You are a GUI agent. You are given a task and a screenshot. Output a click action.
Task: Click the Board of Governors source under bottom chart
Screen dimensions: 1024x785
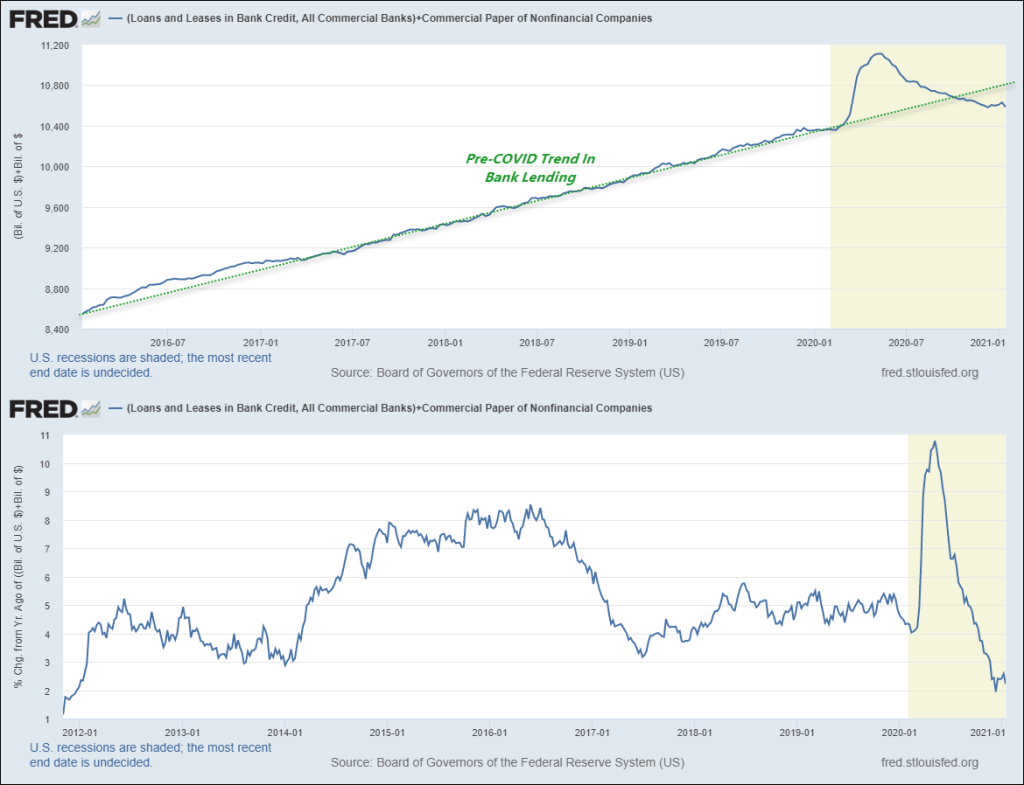coord(507,762)
